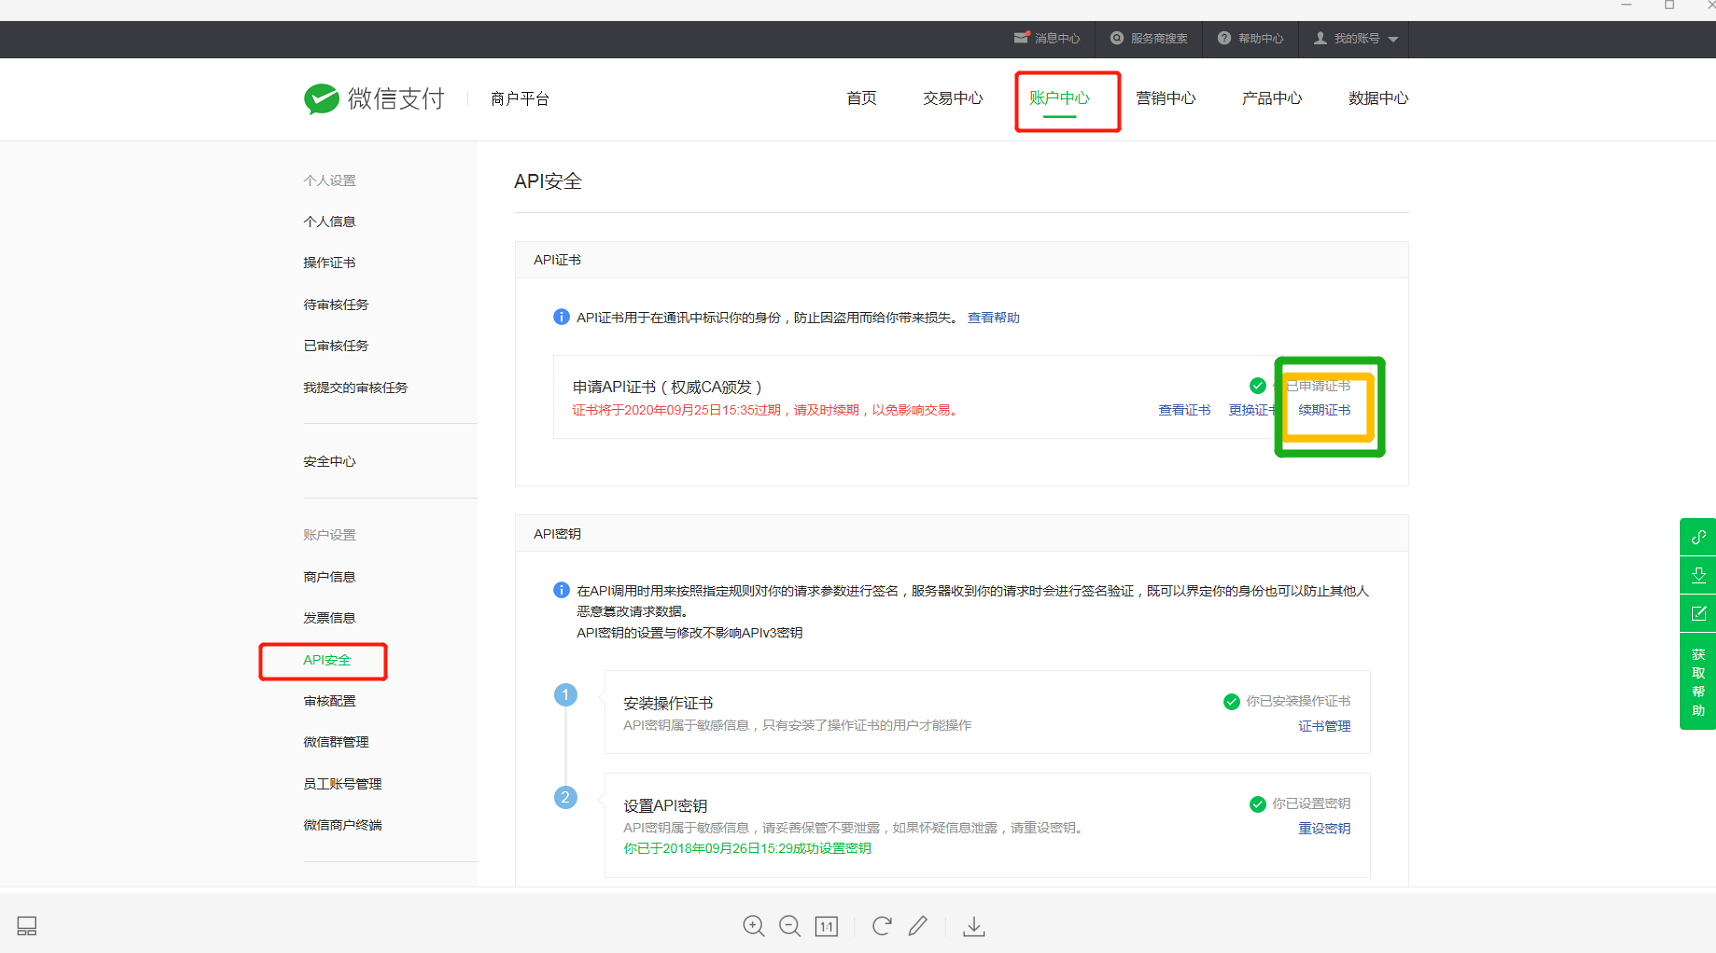Click the green 成功设置密钥 status text
This screenshot has width=1716, height=953.
pos(747,848)
